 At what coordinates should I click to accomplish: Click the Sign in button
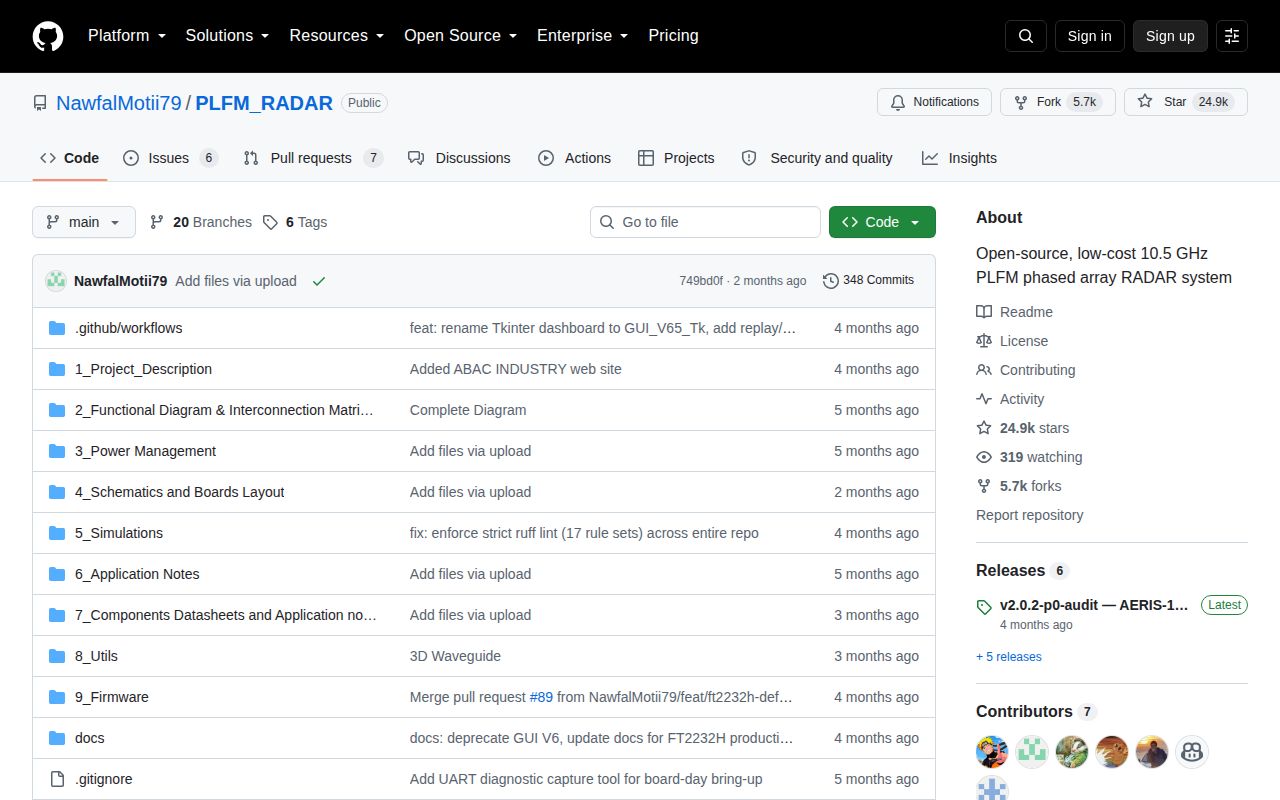click(1089, 36)
